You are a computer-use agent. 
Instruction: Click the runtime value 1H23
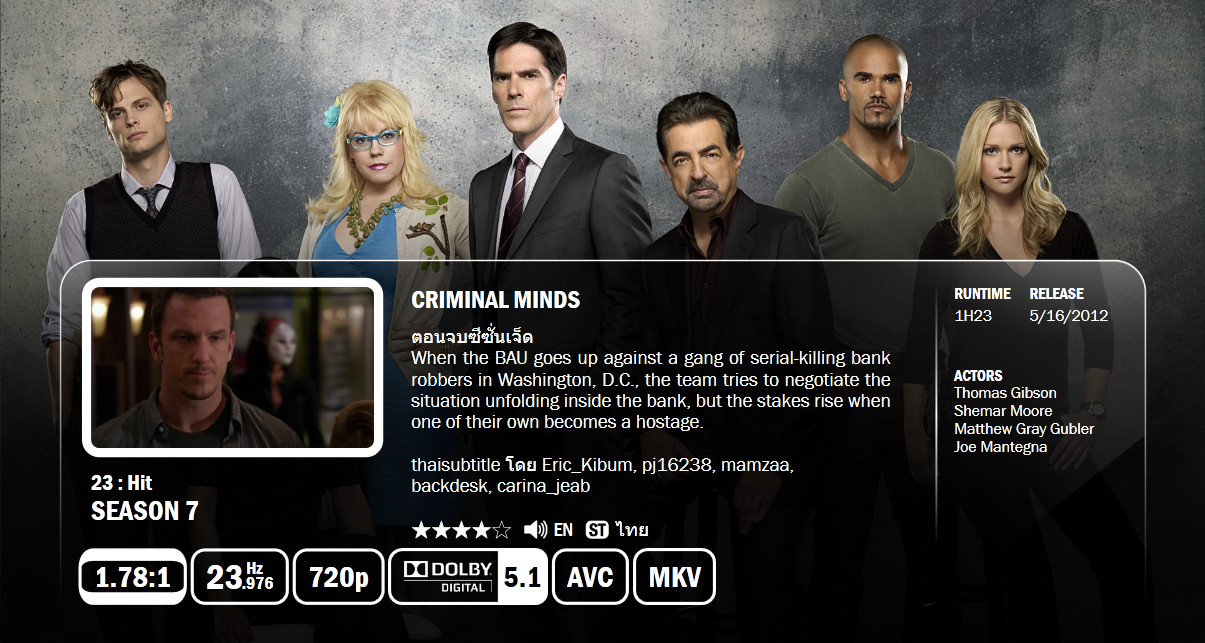(x=973, y=316)
